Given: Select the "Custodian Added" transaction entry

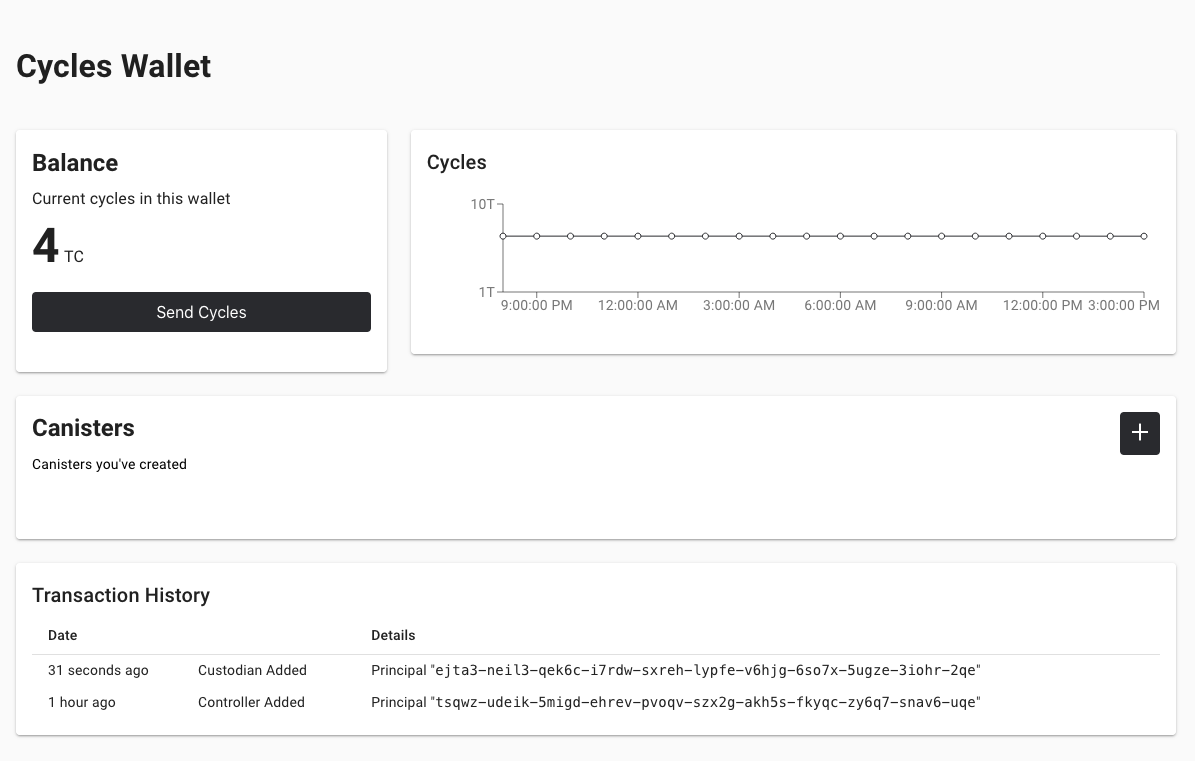Looking at the screenshot, I should click(252, 670).
